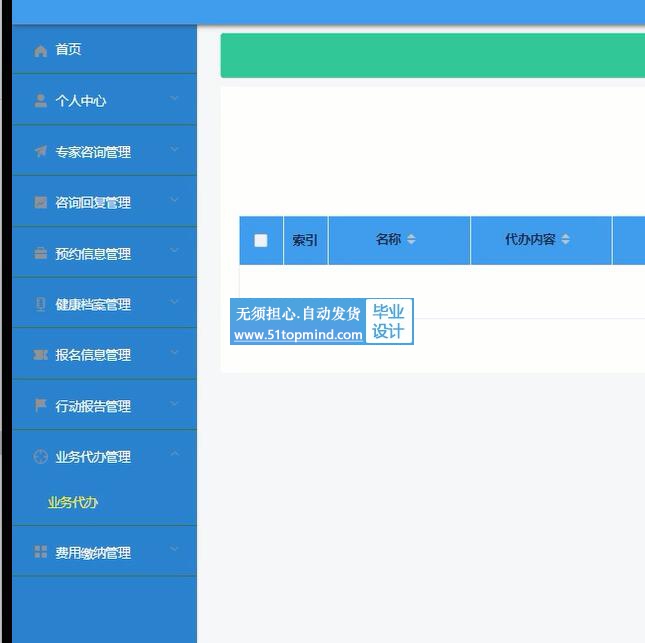Viewport: 645px width, 643px height.
Task: Click the 代办内容 column header text
Action: tap(530, 239)
